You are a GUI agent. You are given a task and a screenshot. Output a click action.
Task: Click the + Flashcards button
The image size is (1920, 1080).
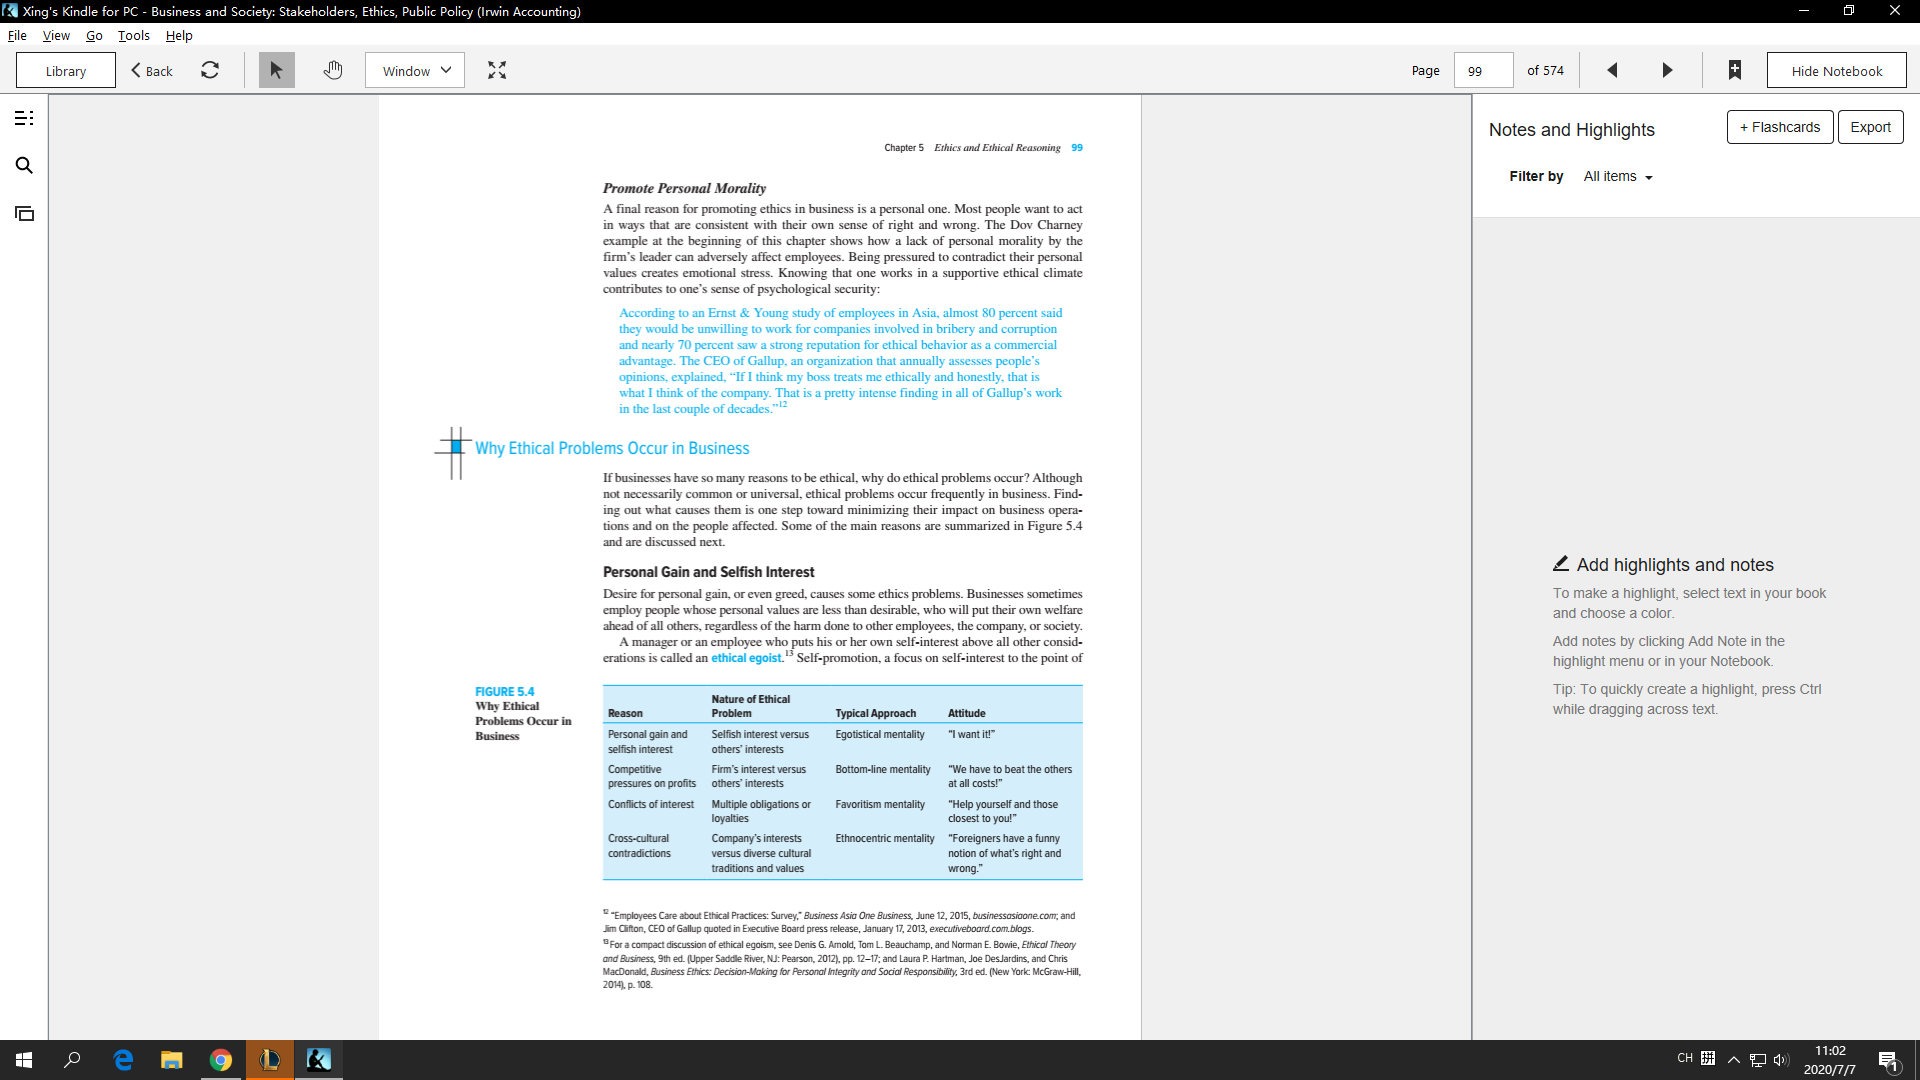point(1780,127)
